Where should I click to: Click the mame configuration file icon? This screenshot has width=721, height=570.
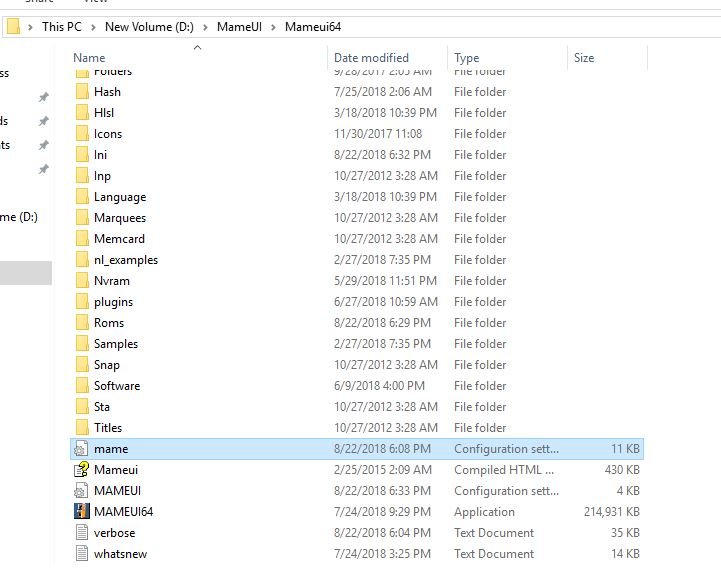81,449
